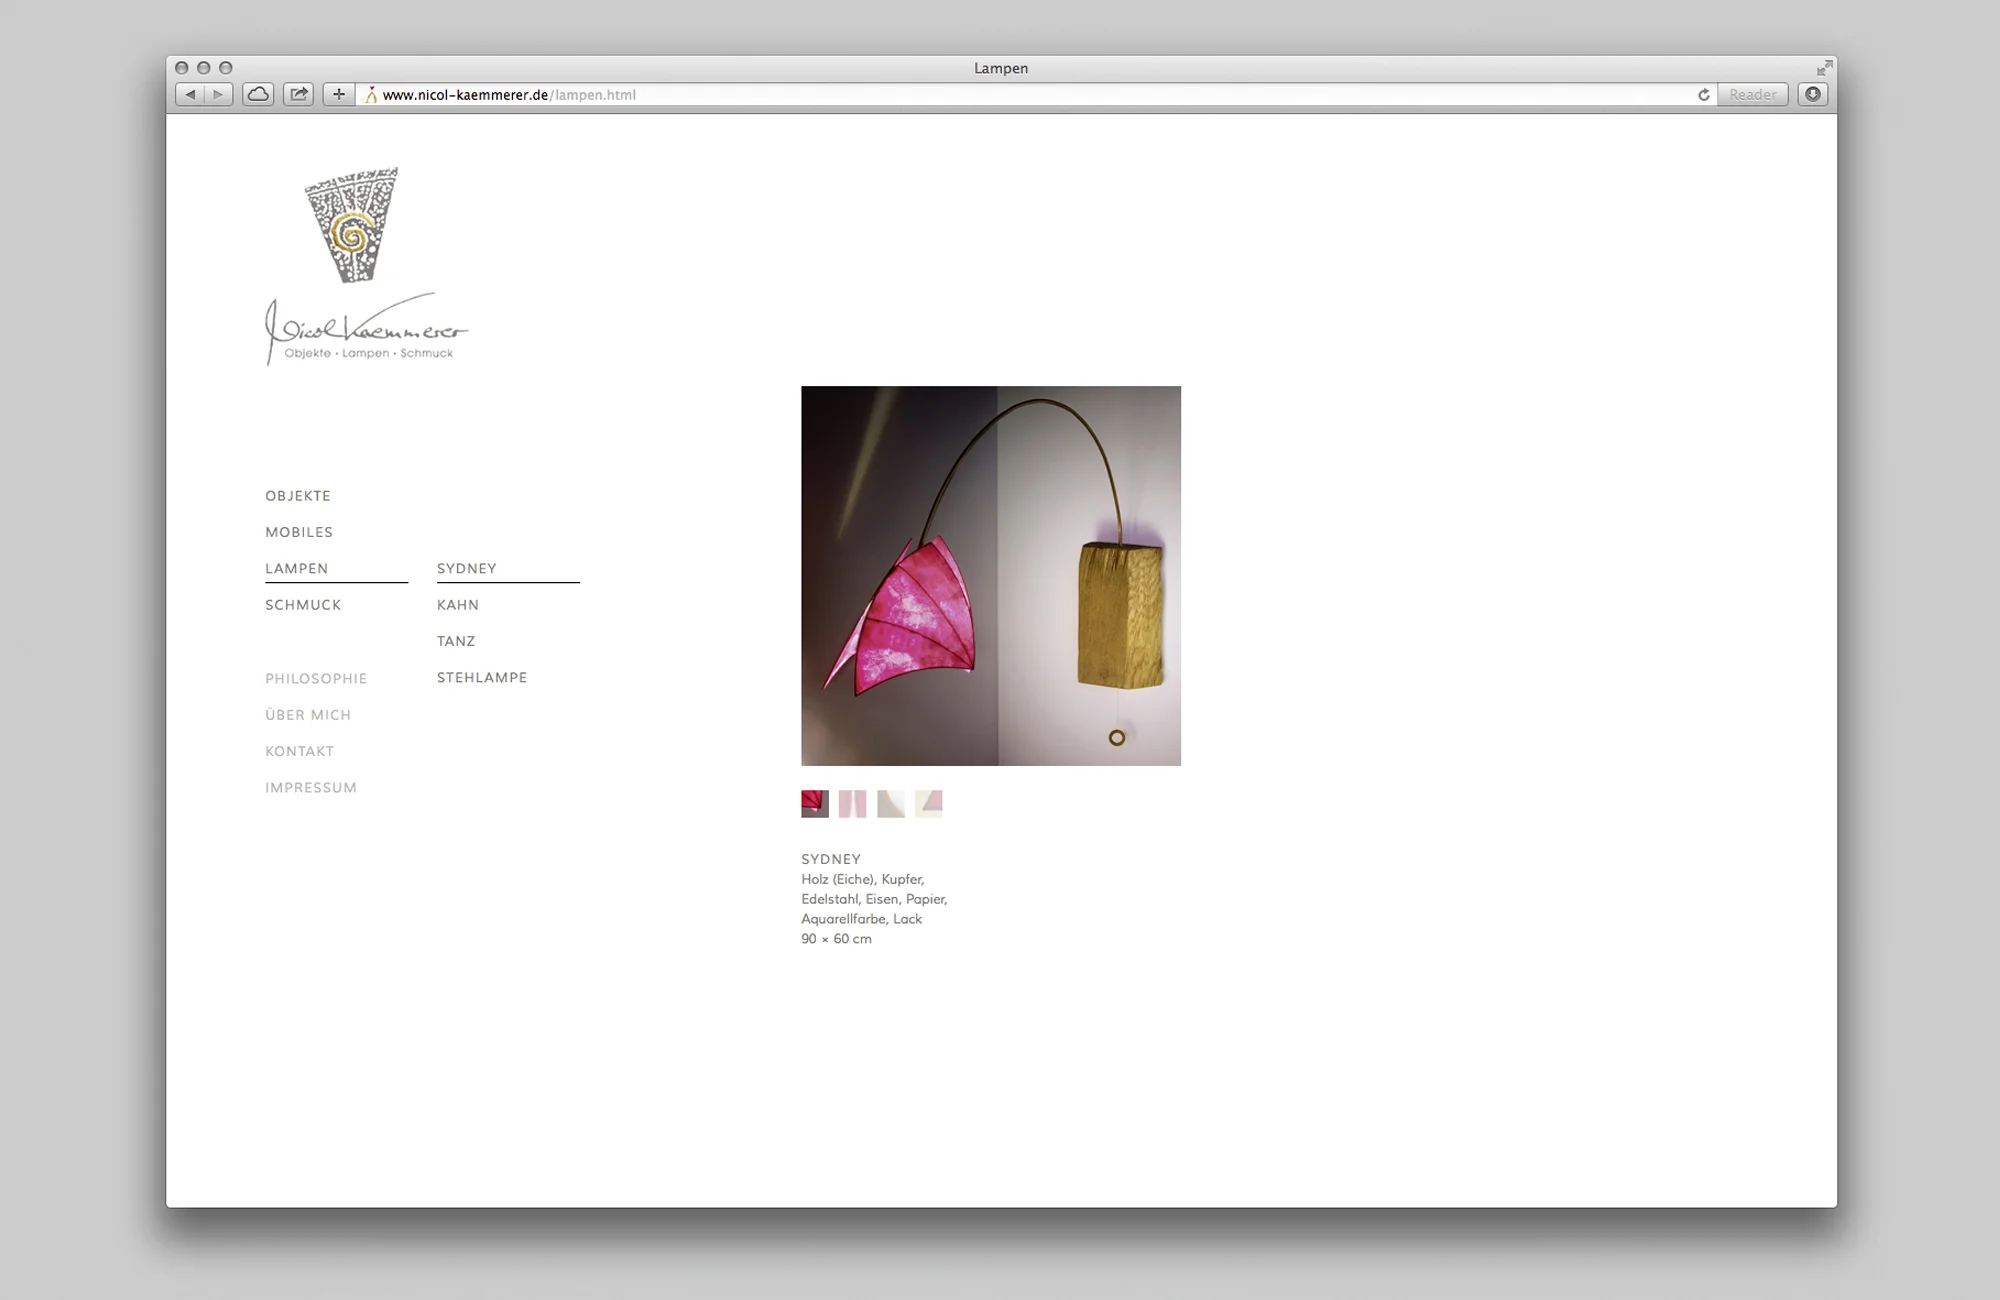Click the Reader button in address bar
Screen dimensions: 2000x1300
(x=1752, y=95)
